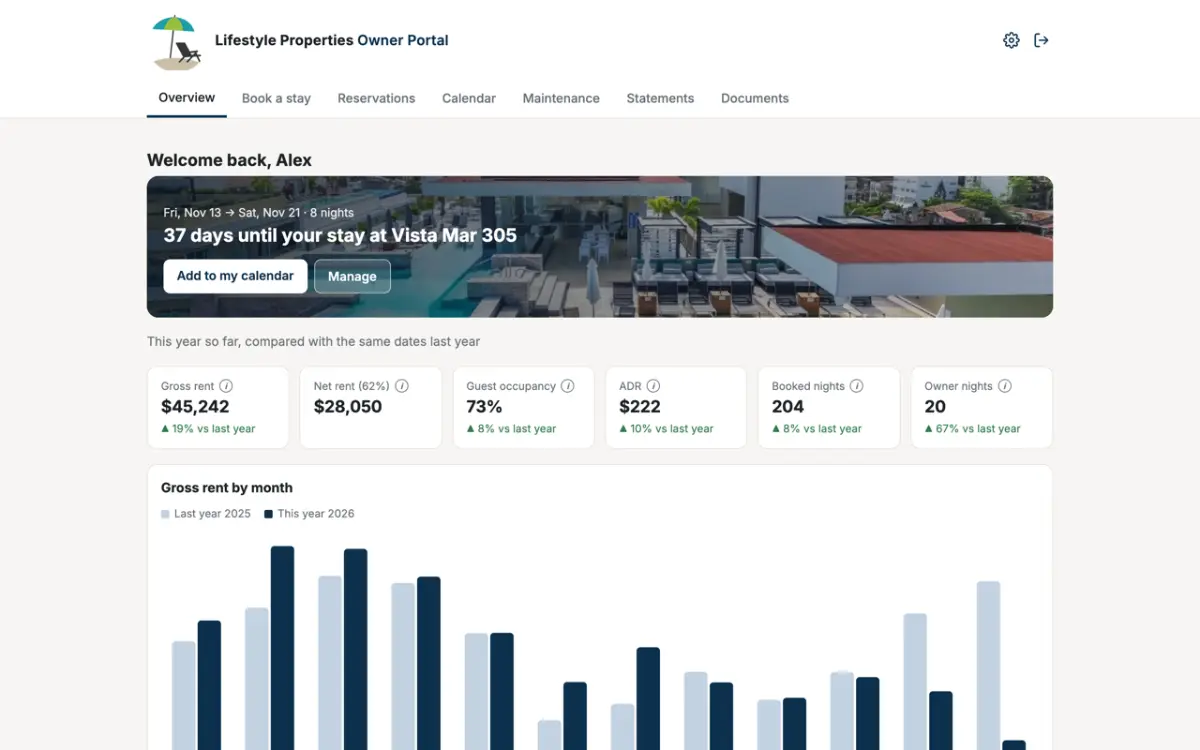Click the 73% guest occupancy value
Screen dimensions: 1200x750
tap(484, 407)
